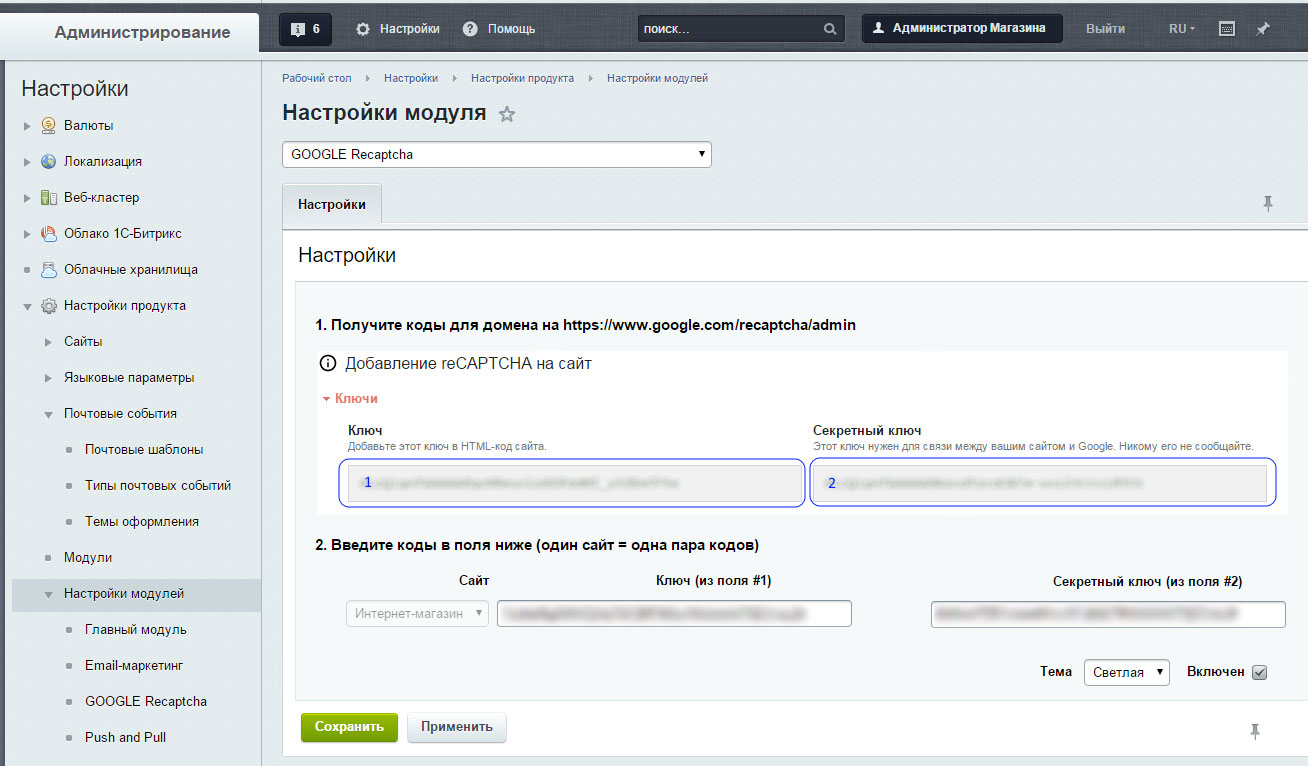Click the pin icon in top bar

1263,29
